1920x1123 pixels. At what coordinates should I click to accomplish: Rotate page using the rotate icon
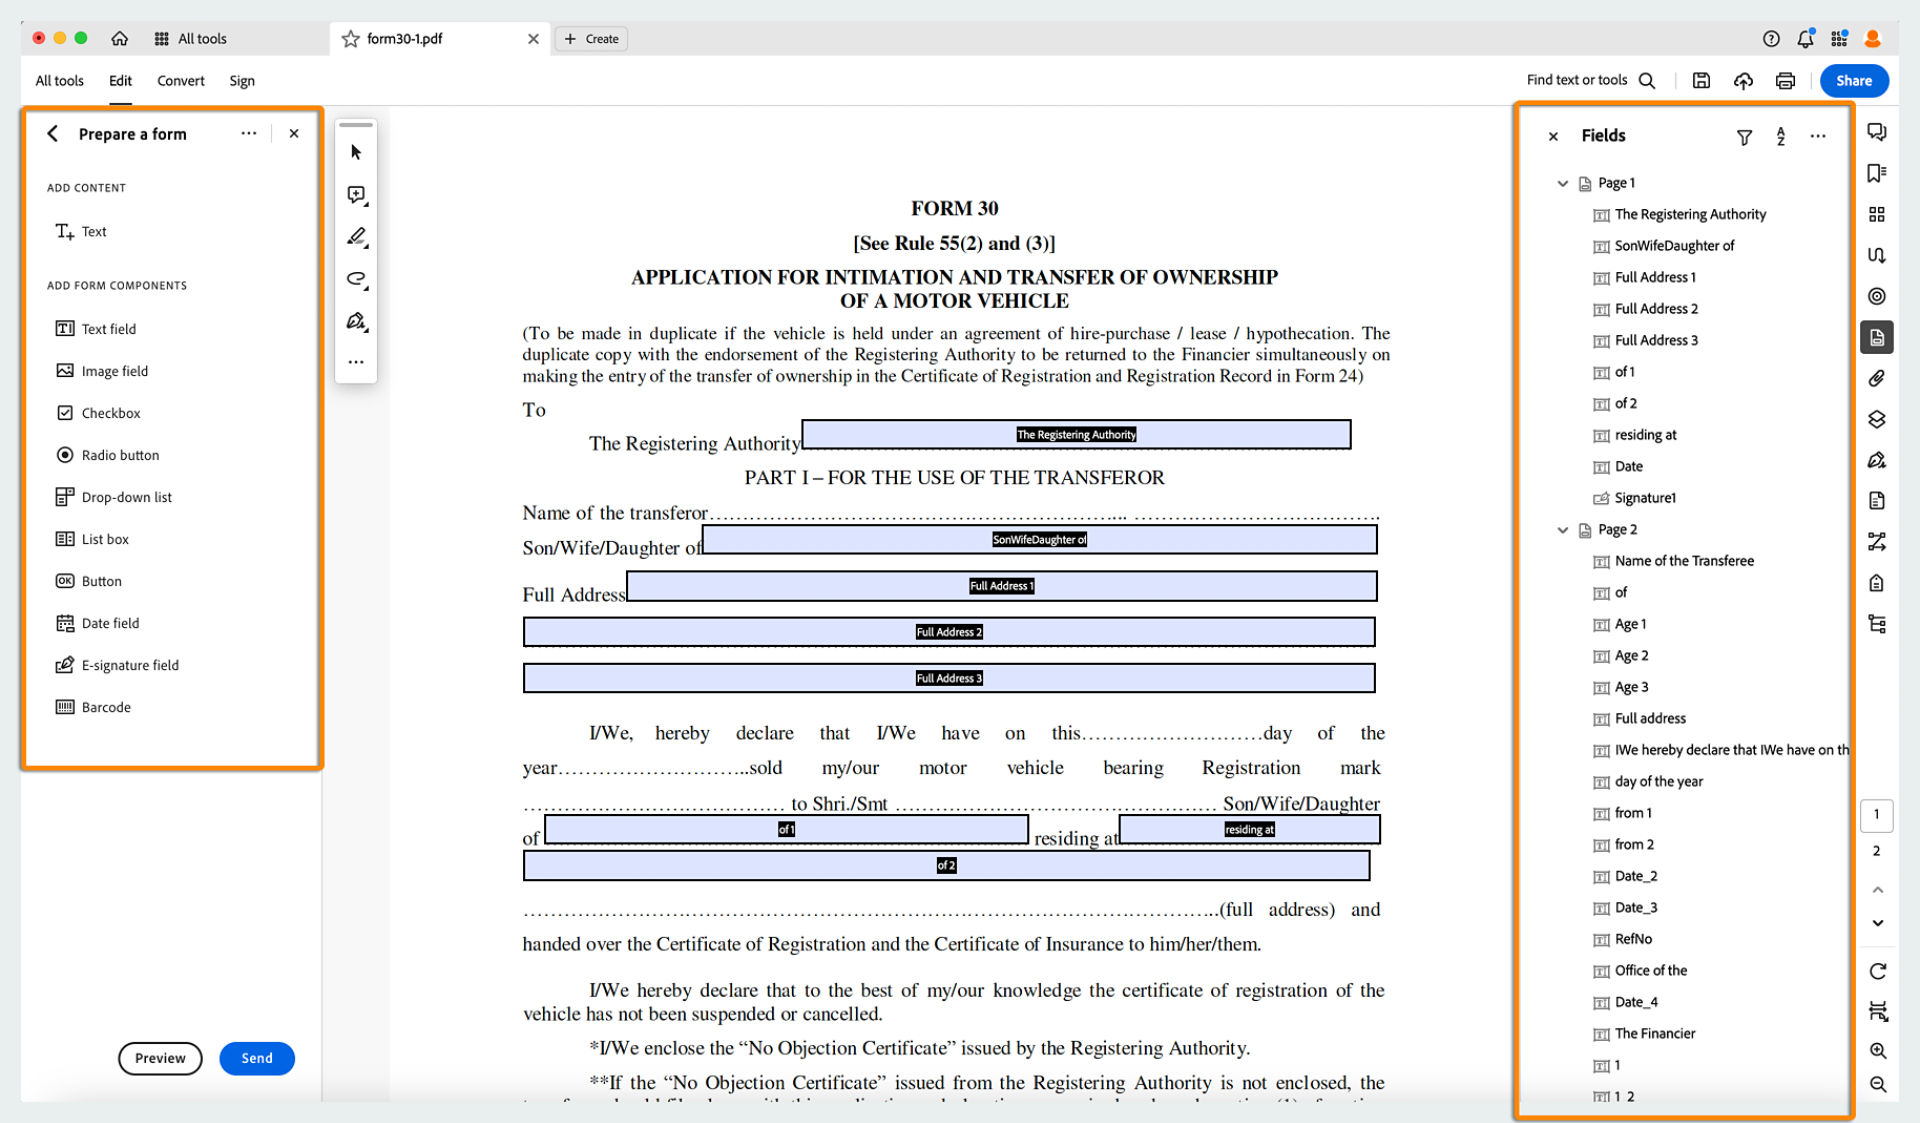click(x=1878, y=971)
